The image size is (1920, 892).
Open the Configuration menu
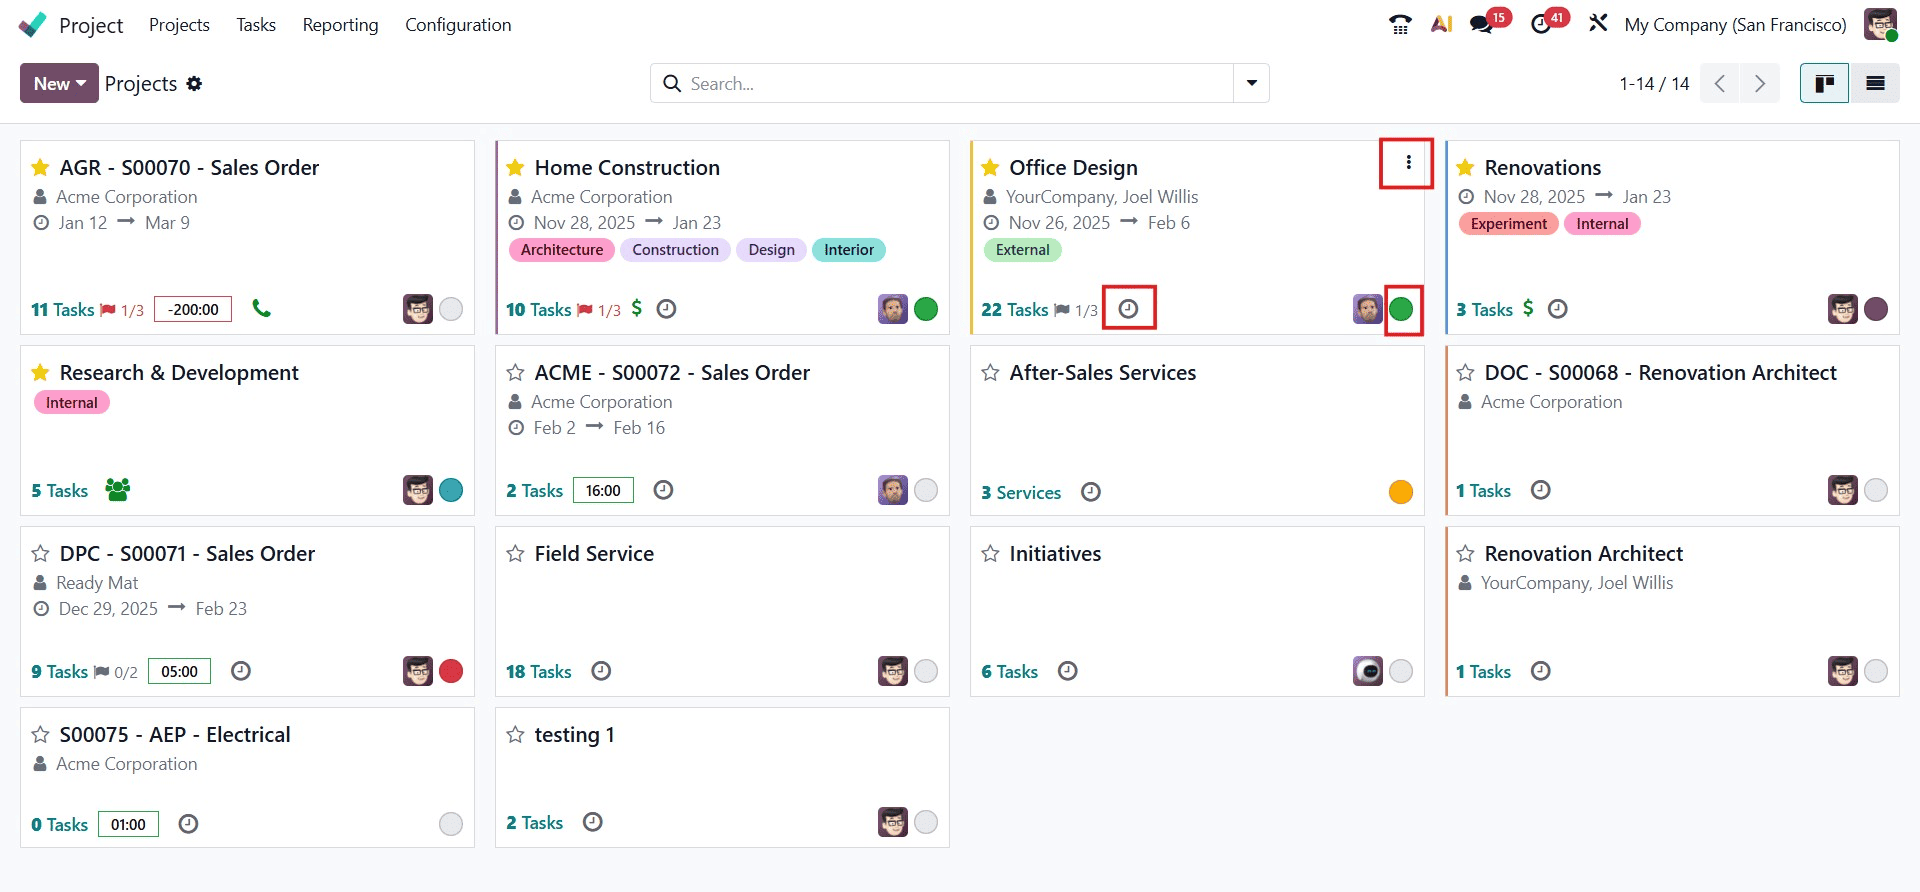(458, 24)
